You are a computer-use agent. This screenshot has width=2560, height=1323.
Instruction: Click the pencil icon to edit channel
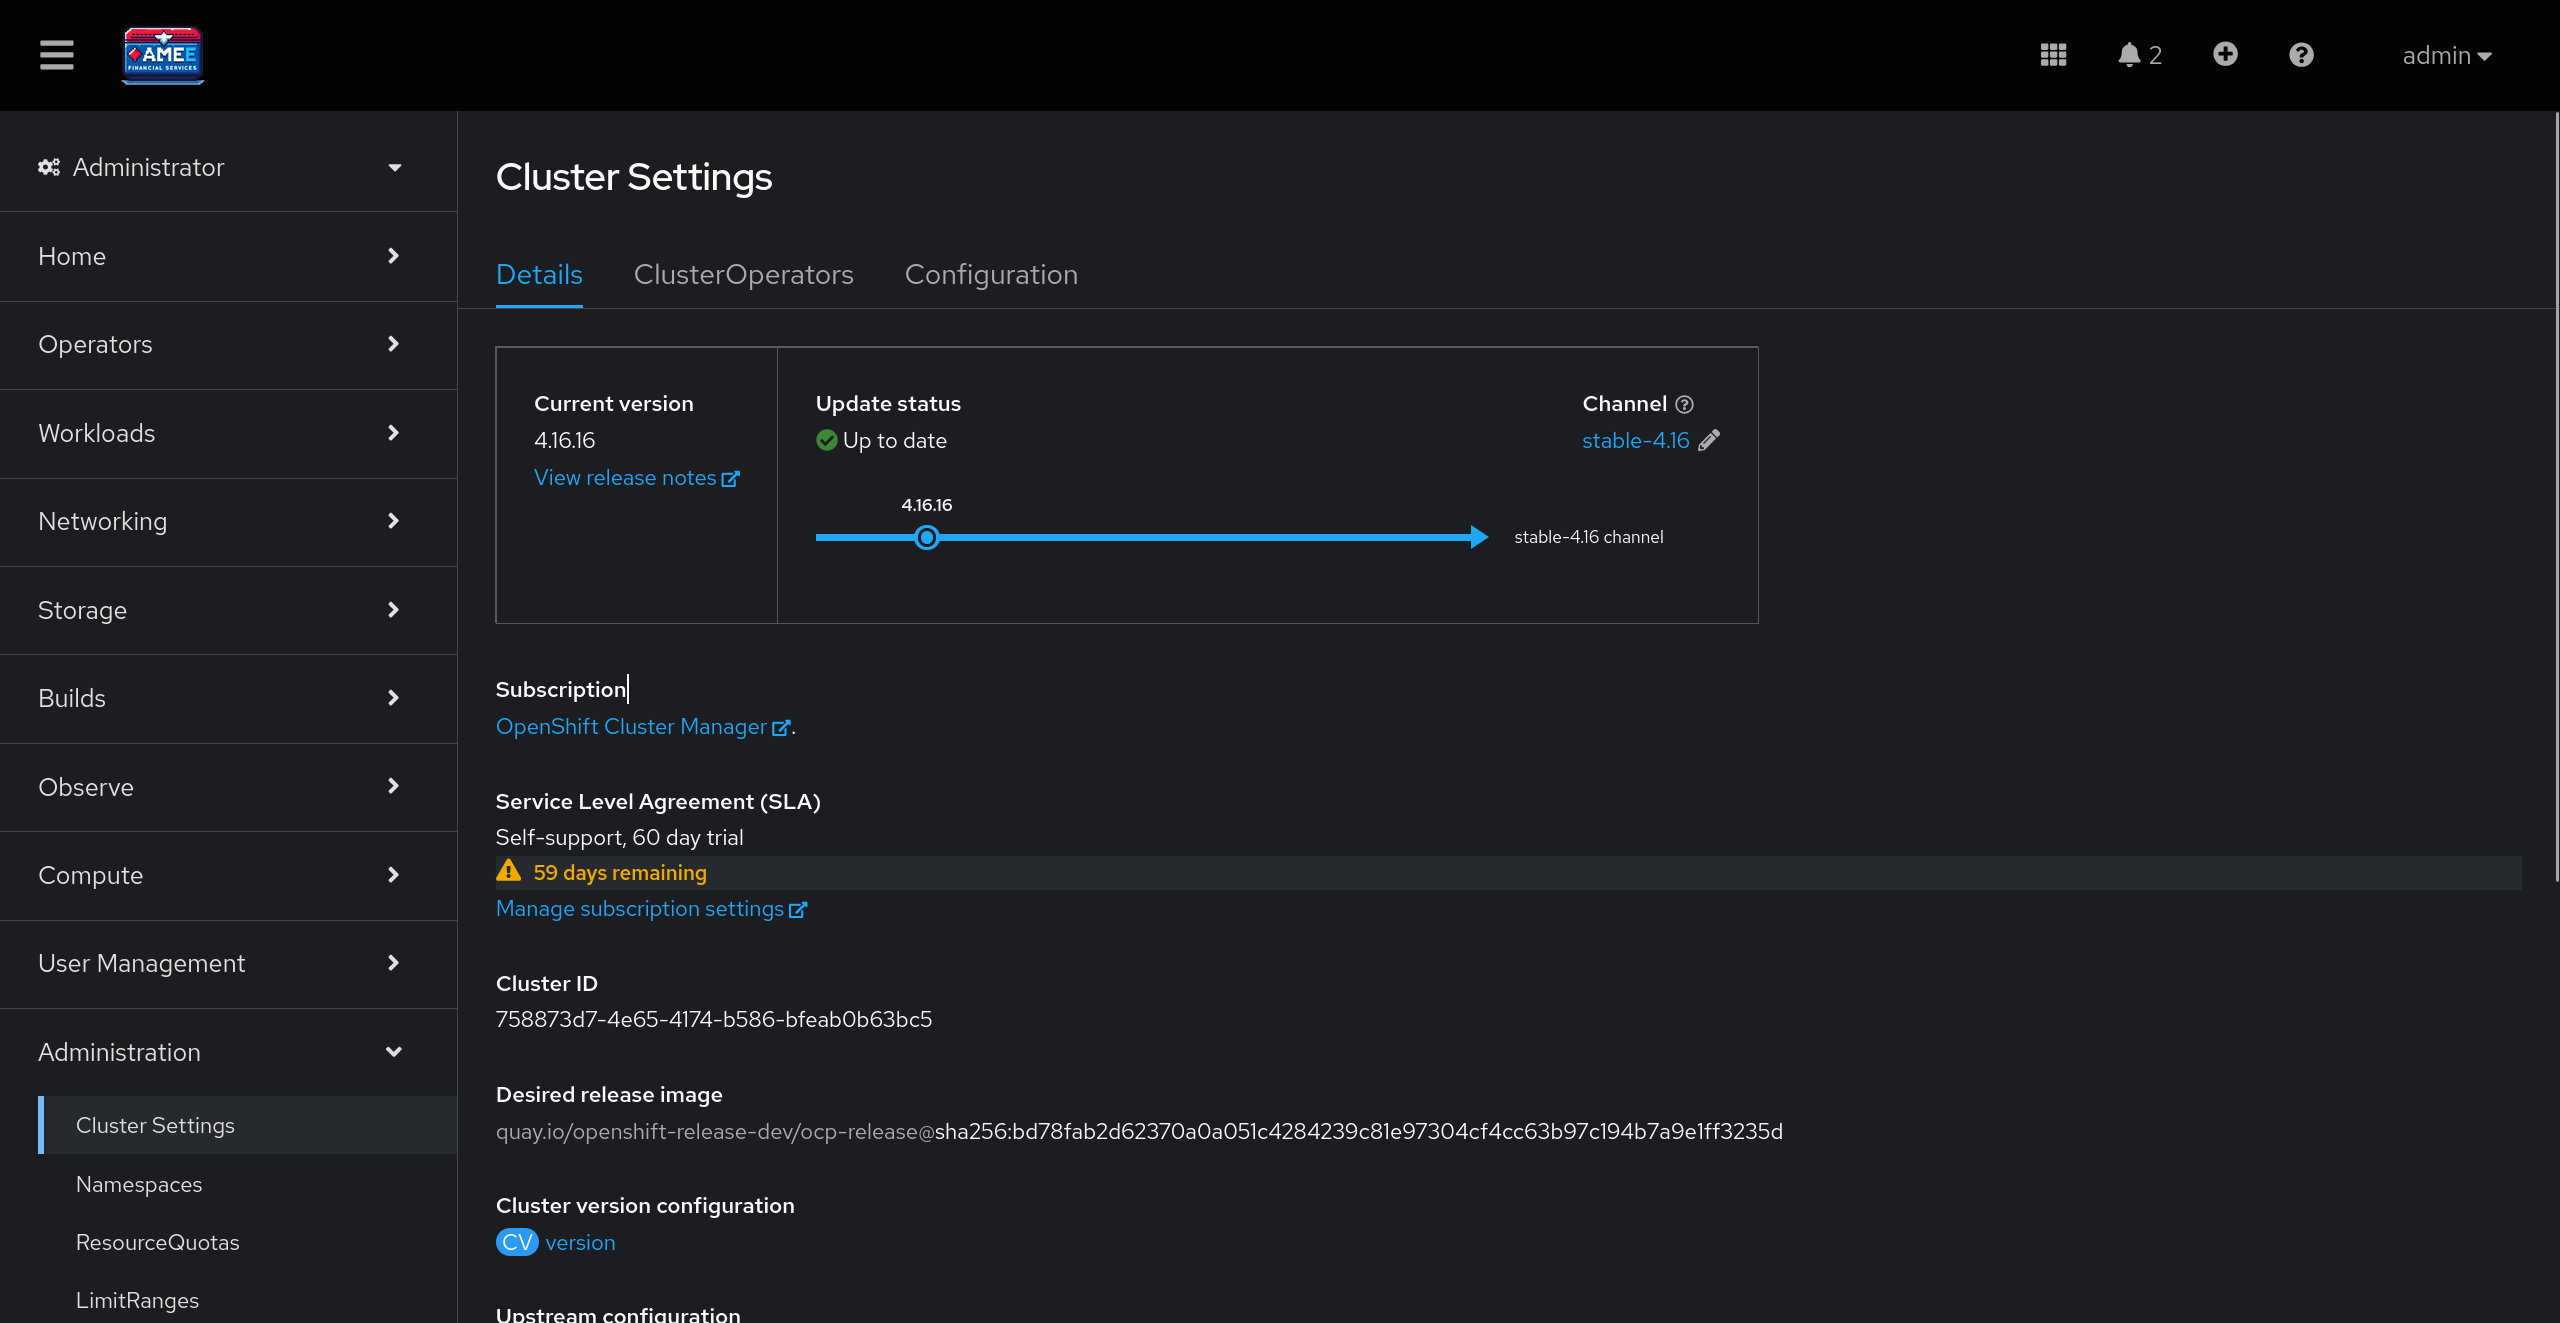pos(1709,440)
